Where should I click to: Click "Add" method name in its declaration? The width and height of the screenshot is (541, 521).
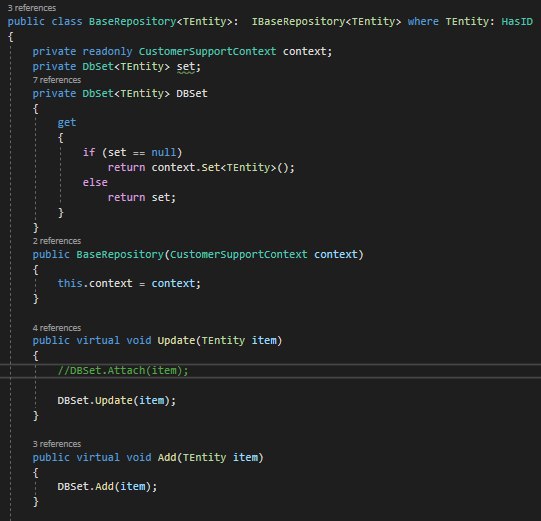[x=167, y=458]
